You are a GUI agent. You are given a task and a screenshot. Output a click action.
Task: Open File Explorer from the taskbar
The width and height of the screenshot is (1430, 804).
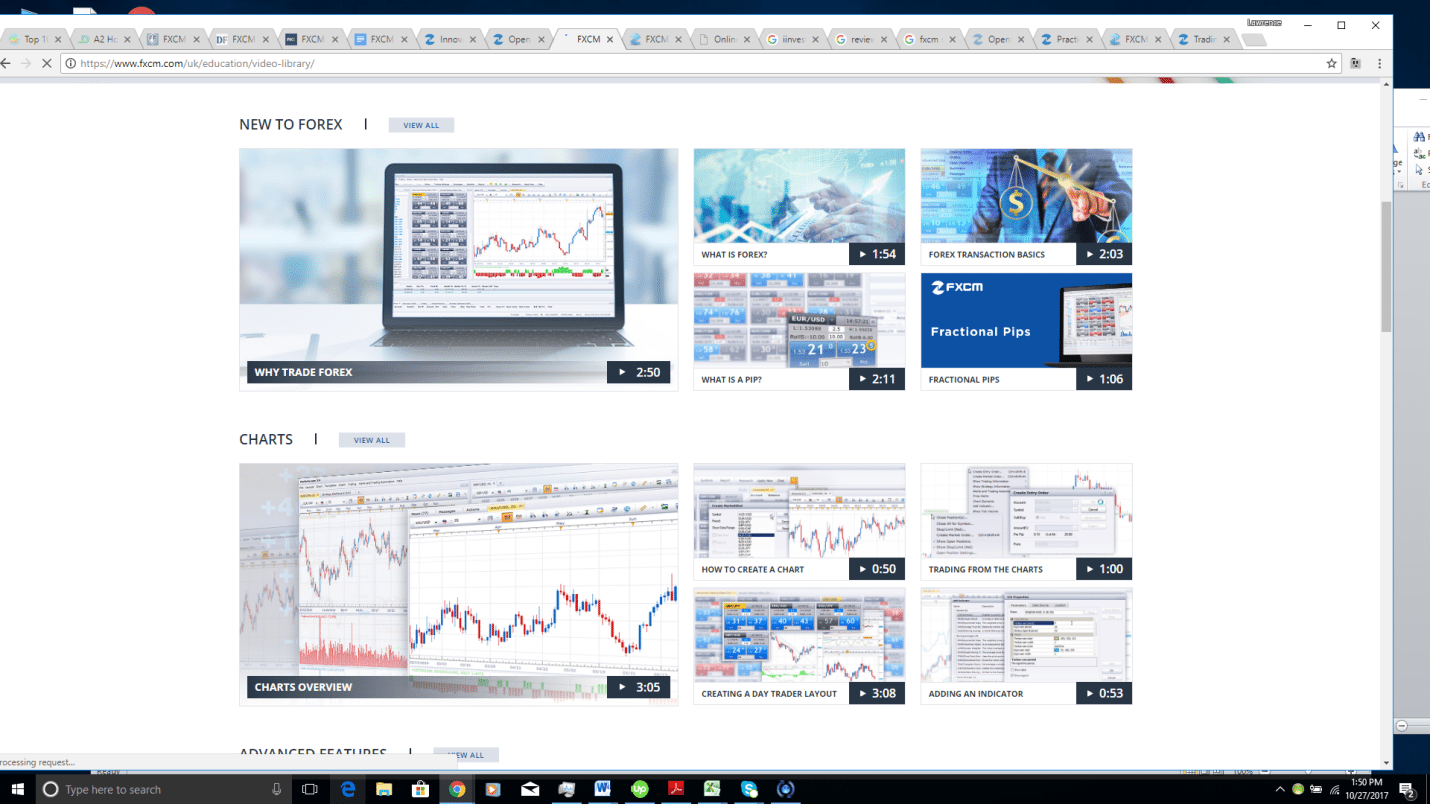click(x=384, y=789)
